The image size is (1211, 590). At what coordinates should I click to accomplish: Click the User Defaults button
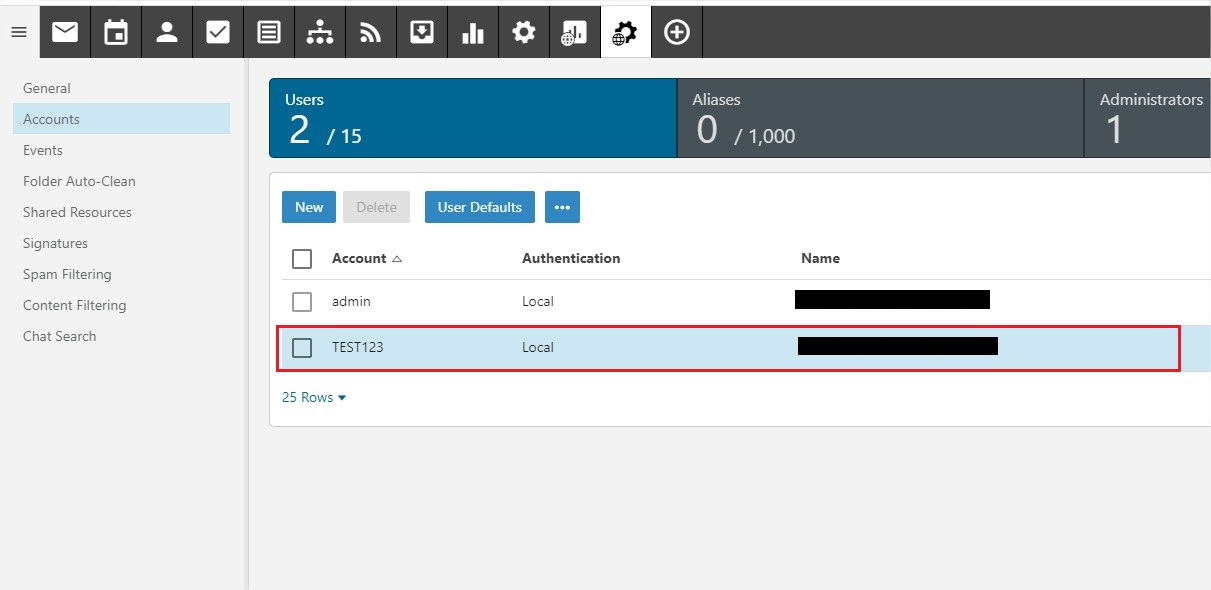point(480,207)
